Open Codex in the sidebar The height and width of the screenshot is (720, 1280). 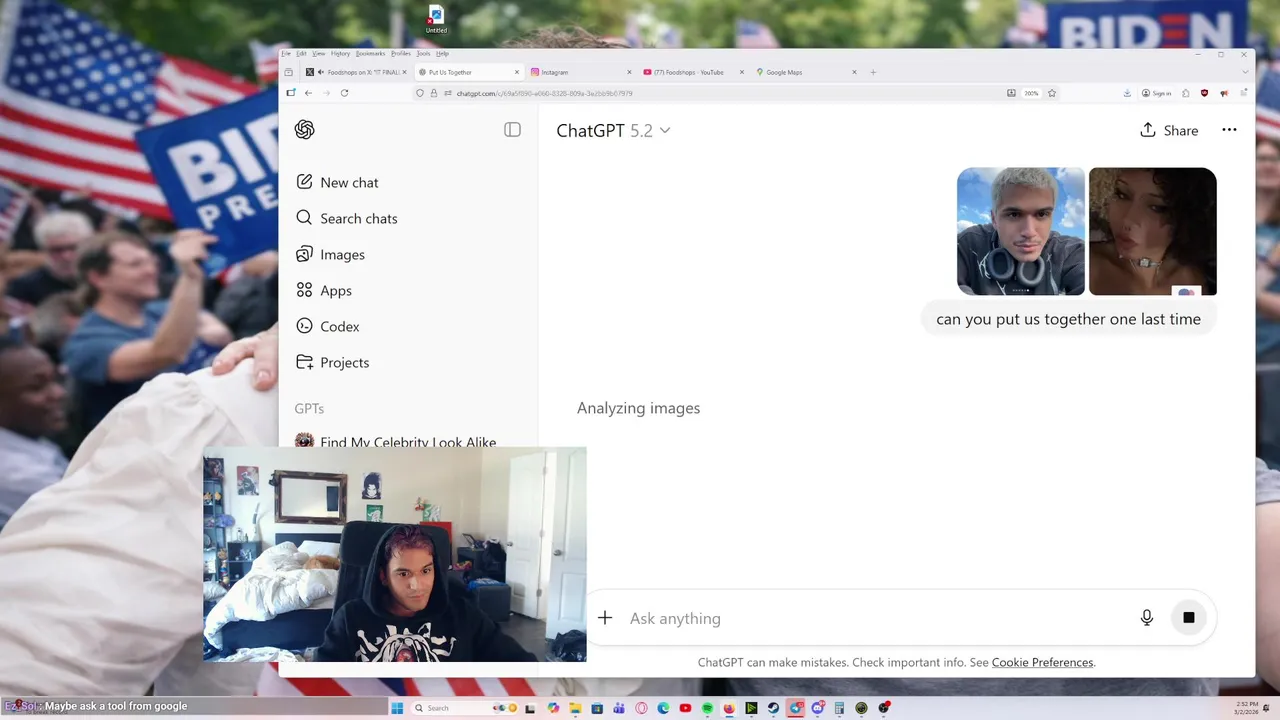(x=327, y=326)
